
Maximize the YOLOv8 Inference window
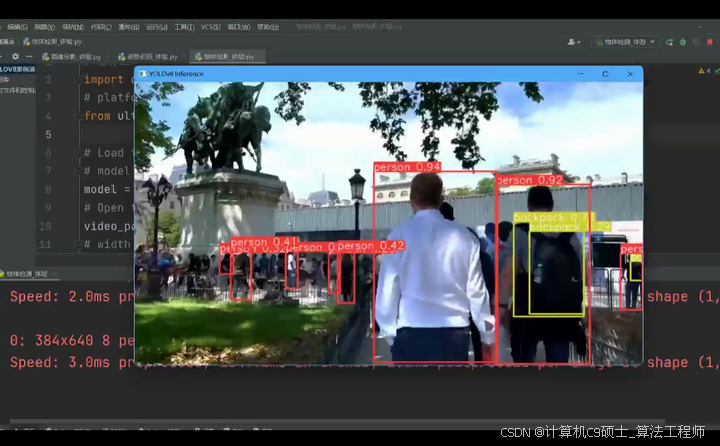tap(605, 74)
